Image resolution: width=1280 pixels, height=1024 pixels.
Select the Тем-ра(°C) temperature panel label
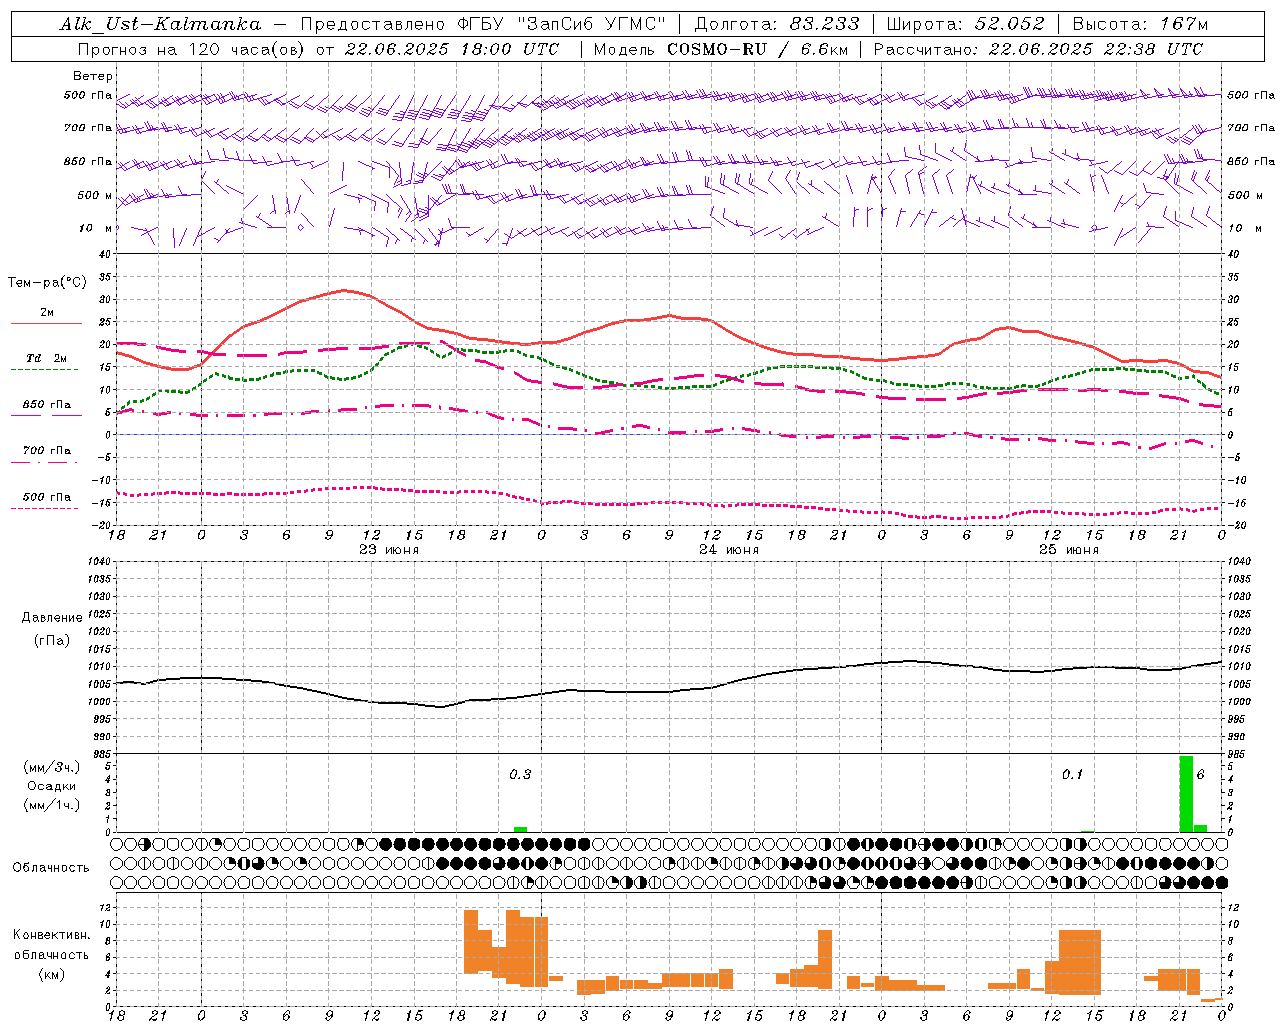pos(47,283)
